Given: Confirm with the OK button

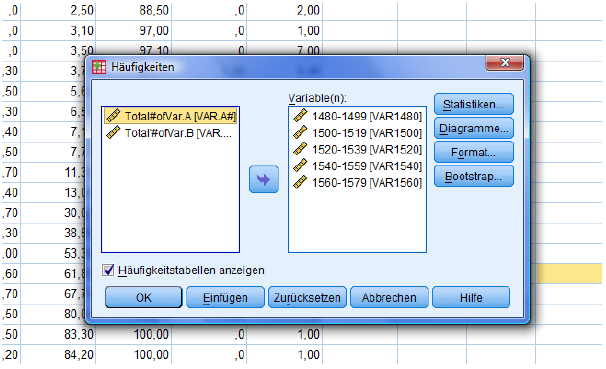Looking at the screenshot, I should click(x=143, y=298).
